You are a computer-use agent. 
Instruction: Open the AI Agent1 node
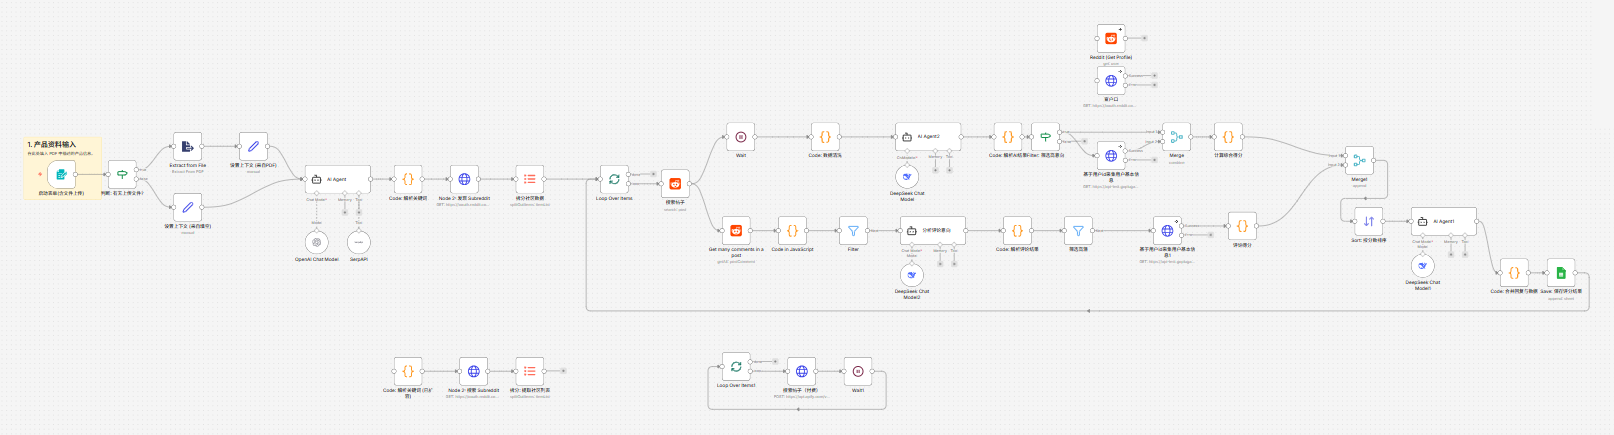click(1444, 222)
